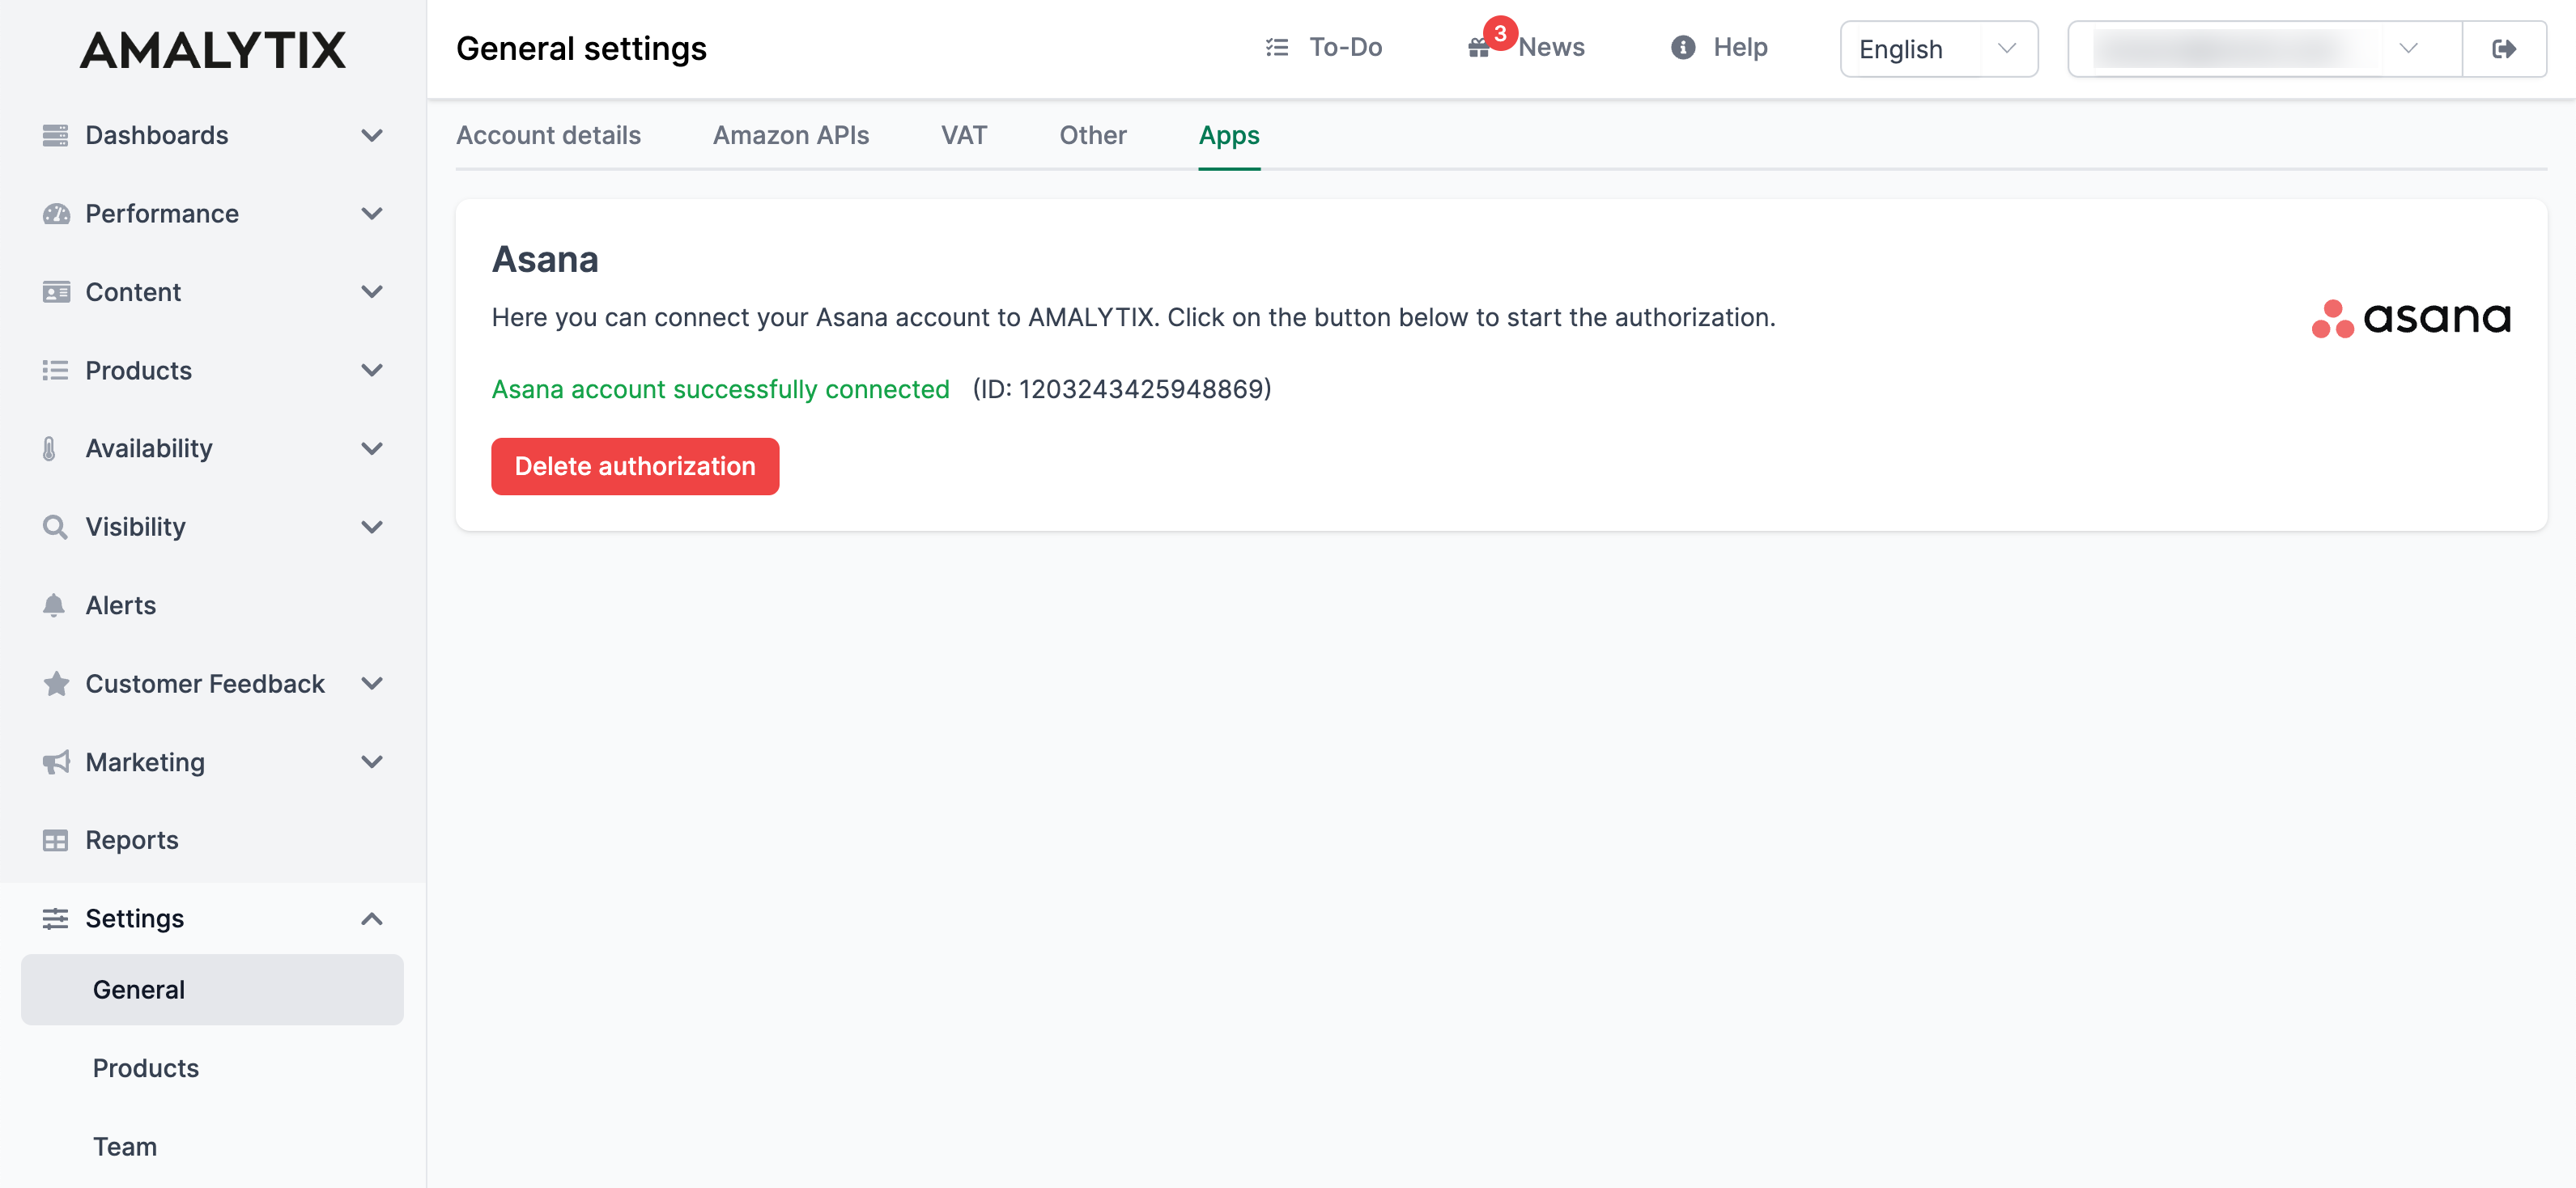Click the logout icon button
This screenshot has width=2576, height=1188.
2504,49
